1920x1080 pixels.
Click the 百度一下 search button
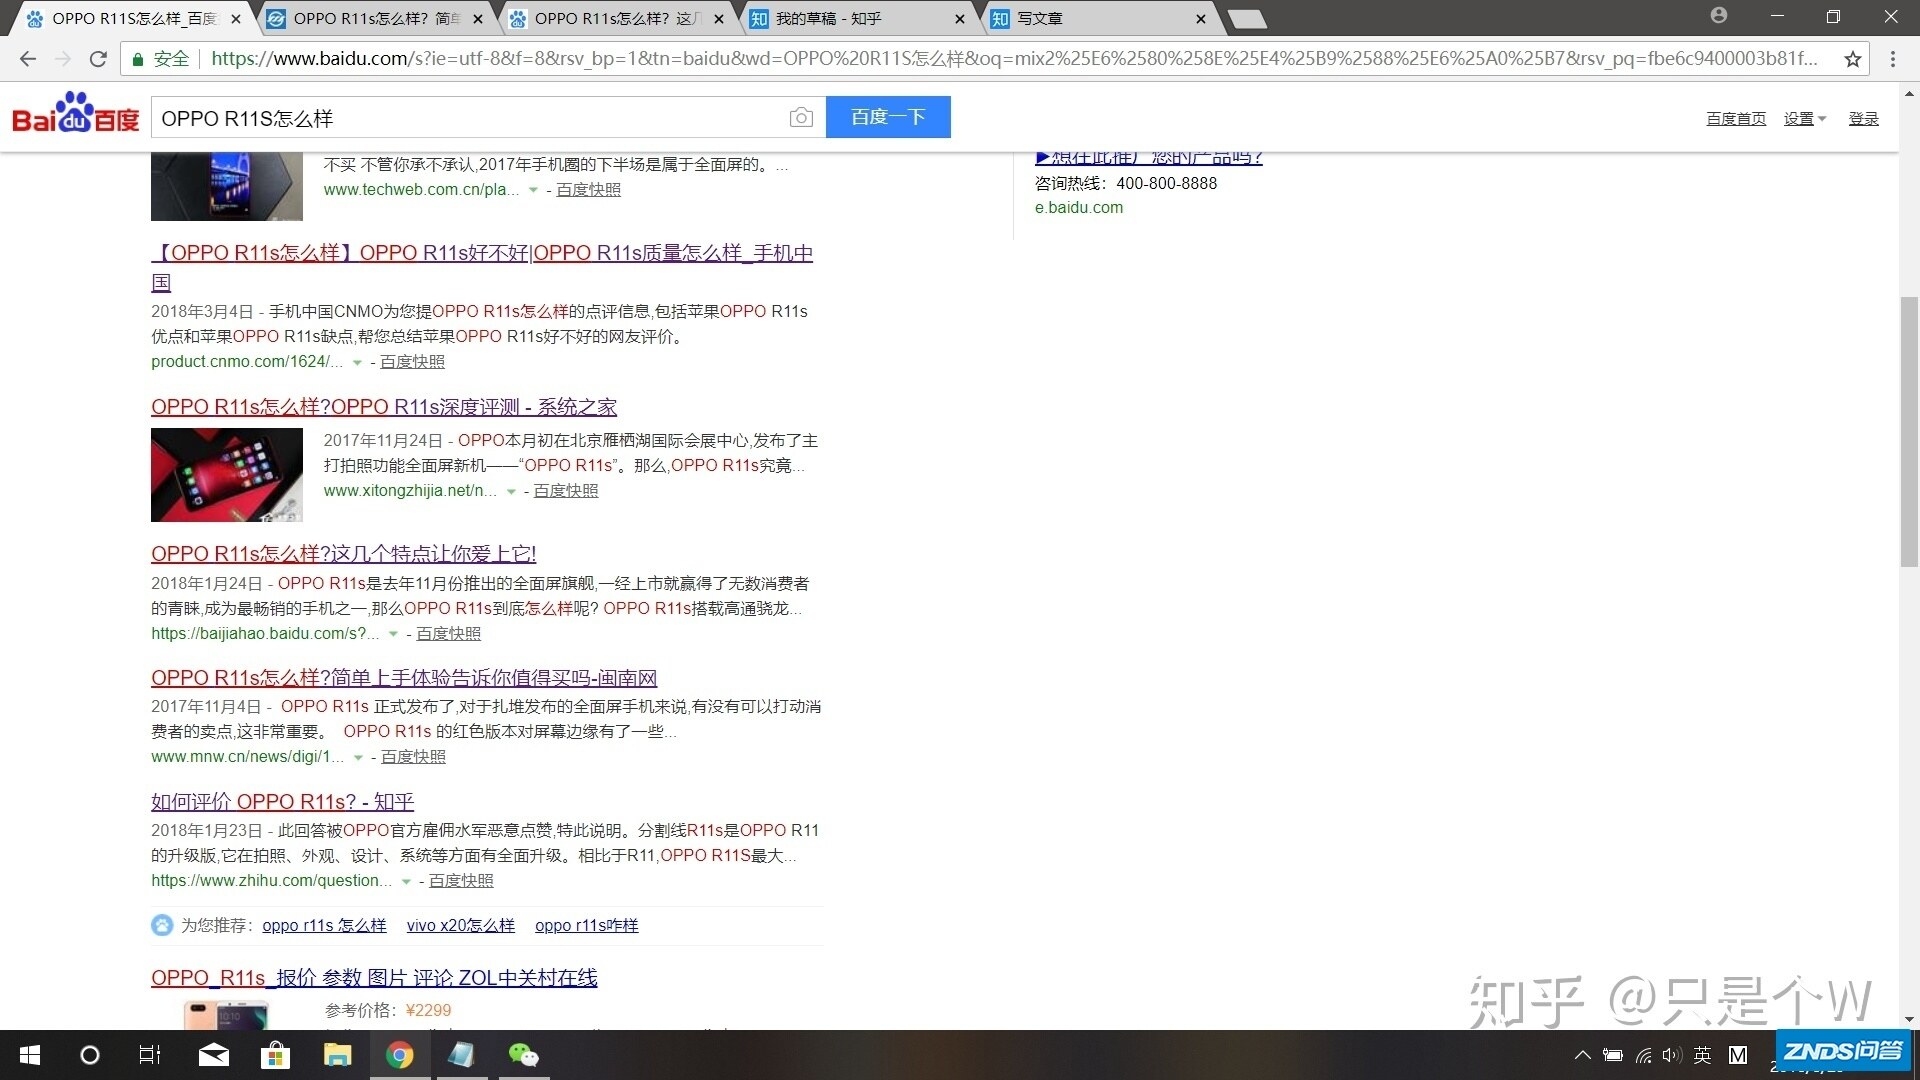point(888,117)
